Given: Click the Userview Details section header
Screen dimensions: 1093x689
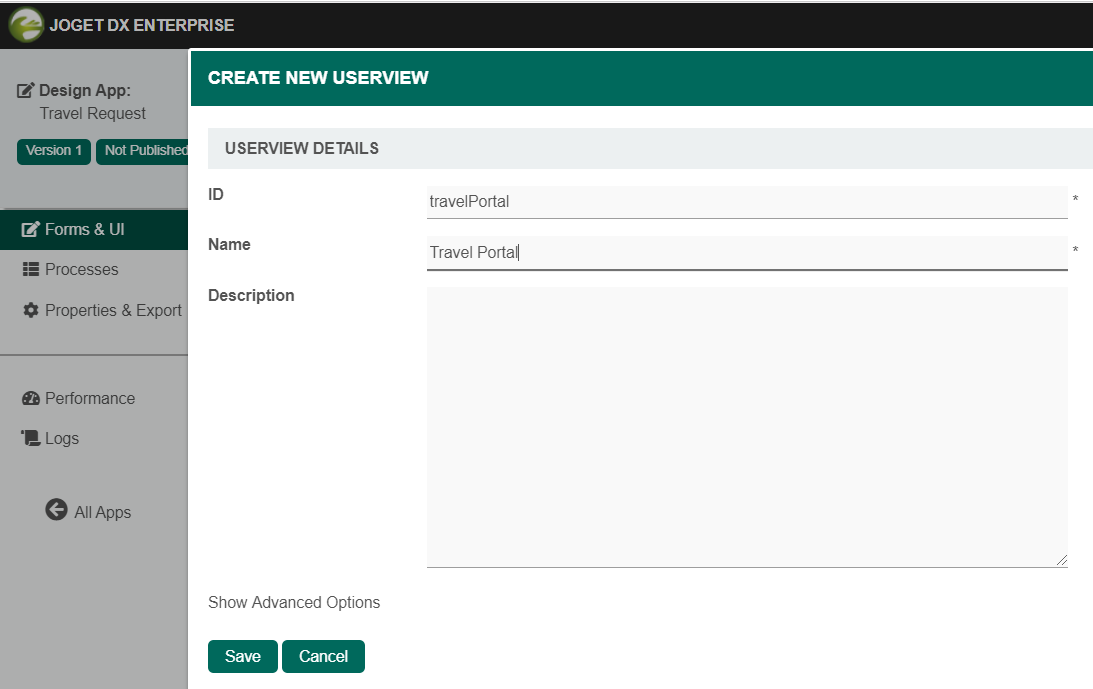Looking at the screenshot, I should point(302,148).
